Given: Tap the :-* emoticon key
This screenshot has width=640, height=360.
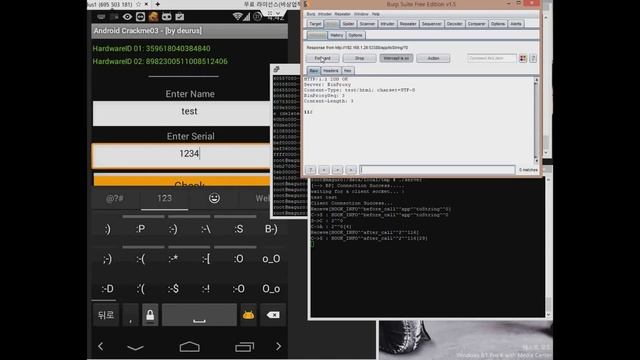Looking at the screenshot, I should (173, 259).
